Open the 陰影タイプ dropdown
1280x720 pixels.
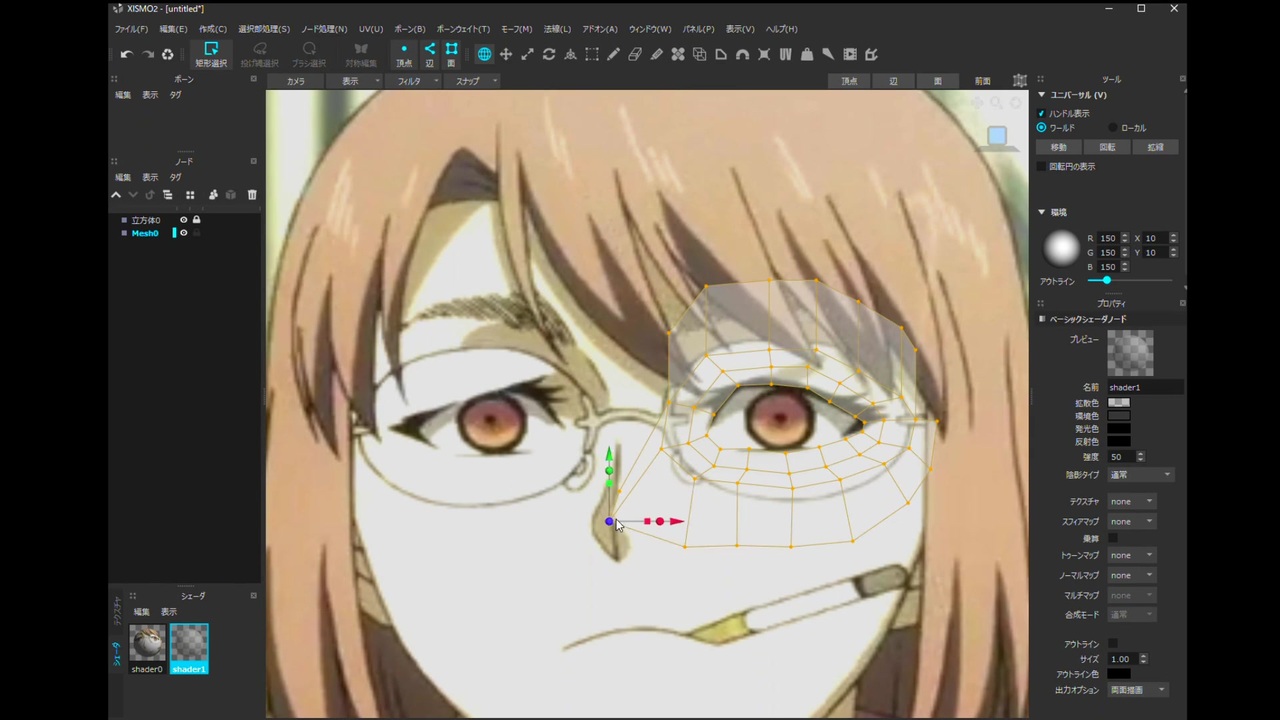tap(1140, 475)
